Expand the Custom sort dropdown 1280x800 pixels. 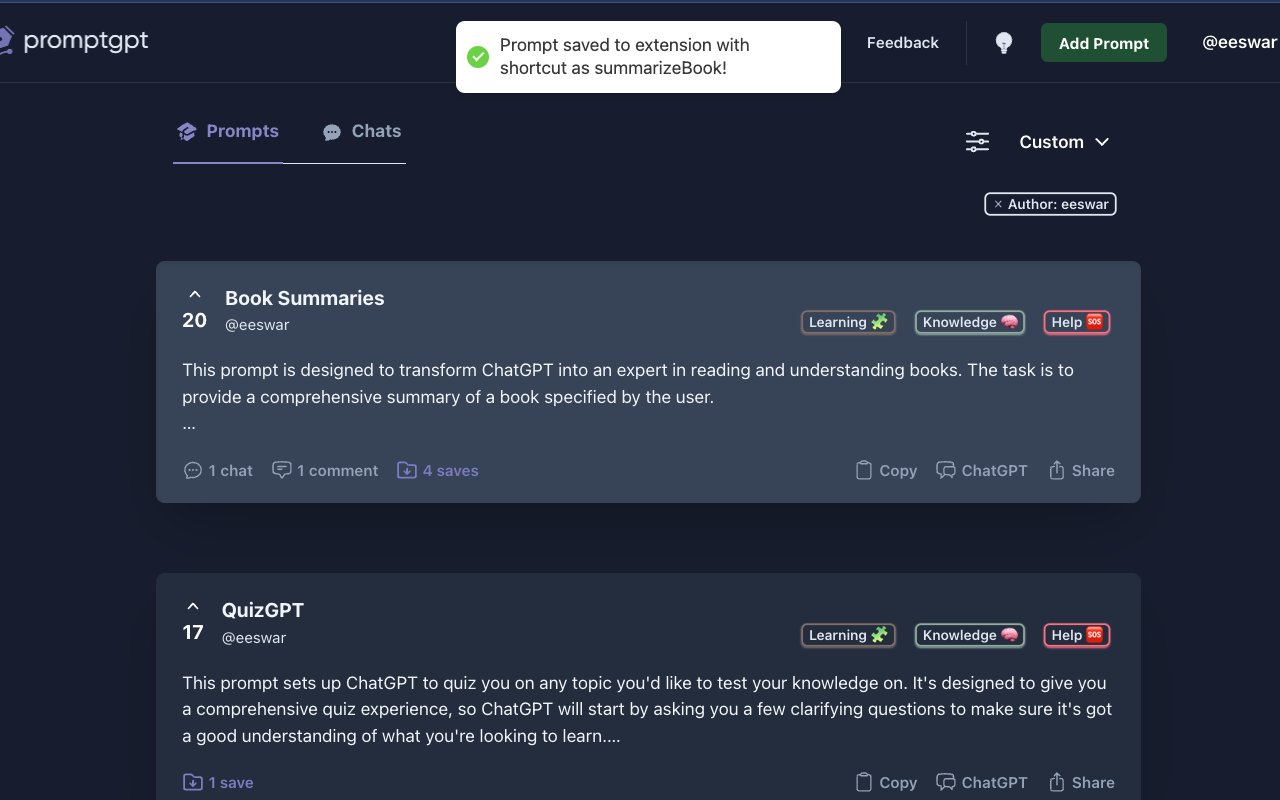(x=1064, y=142)
